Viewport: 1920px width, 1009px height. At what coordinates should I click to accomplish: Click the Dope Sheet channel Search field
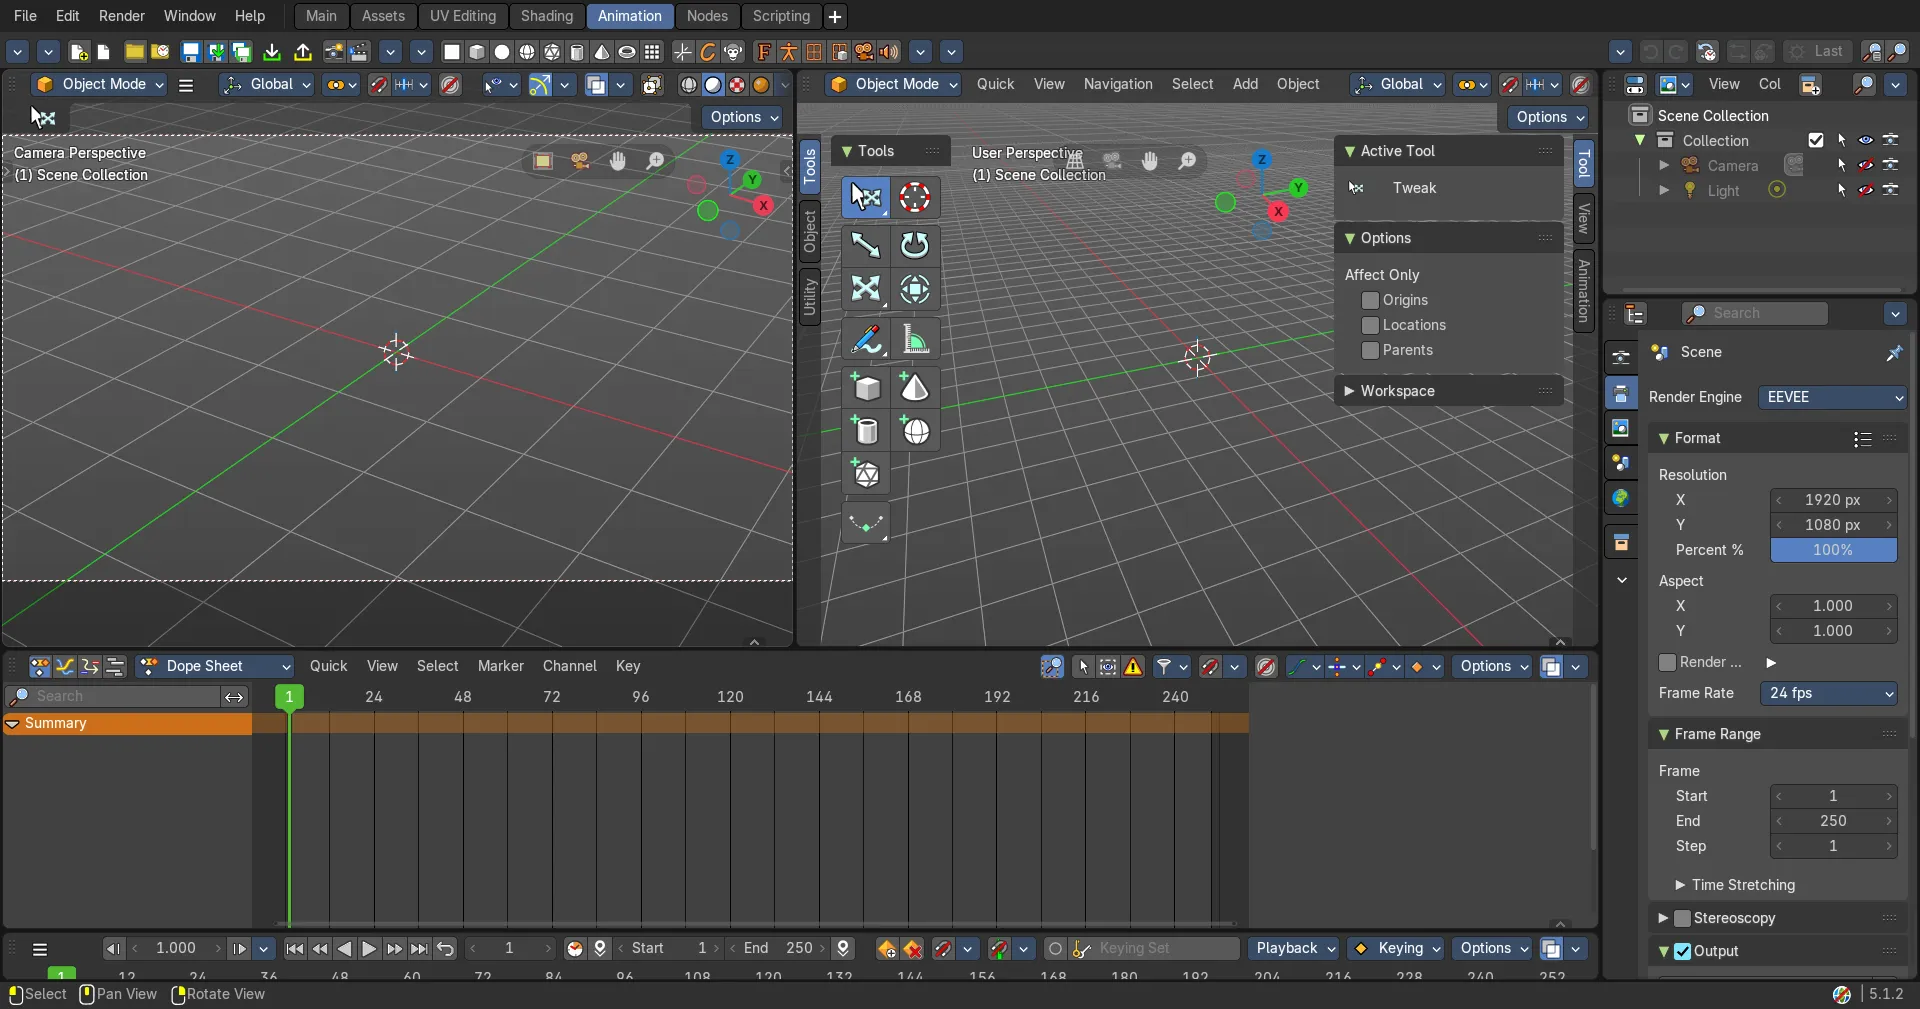click(112, 697)
